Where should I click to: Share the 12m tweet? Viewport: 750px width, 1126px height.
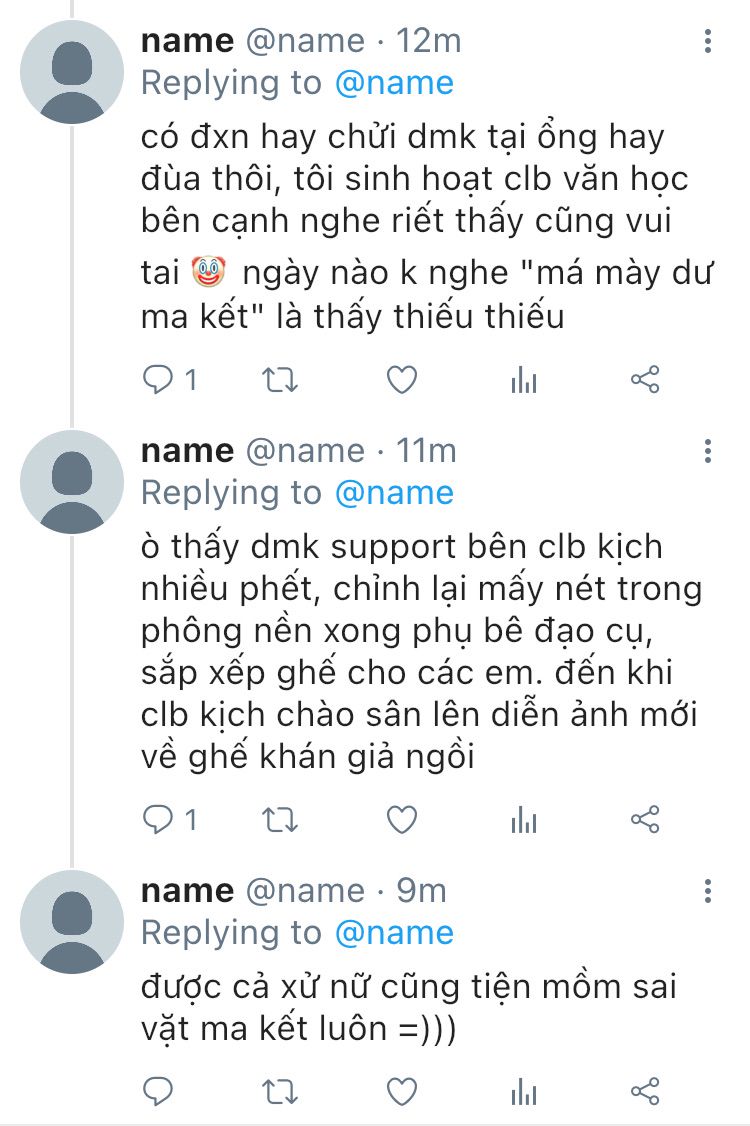pyautogui.click(x=645, y=380)
